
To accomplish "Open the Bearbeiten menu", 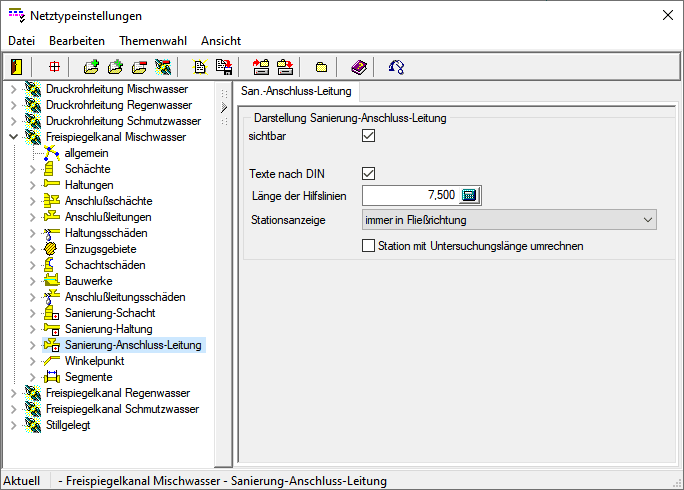I will tap(77, 41).
